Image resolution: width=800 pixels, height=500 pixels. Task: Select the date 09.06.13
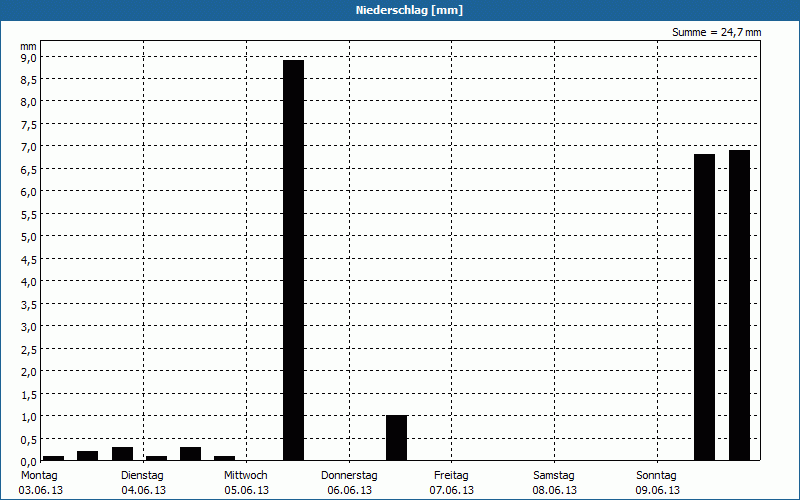658,490
